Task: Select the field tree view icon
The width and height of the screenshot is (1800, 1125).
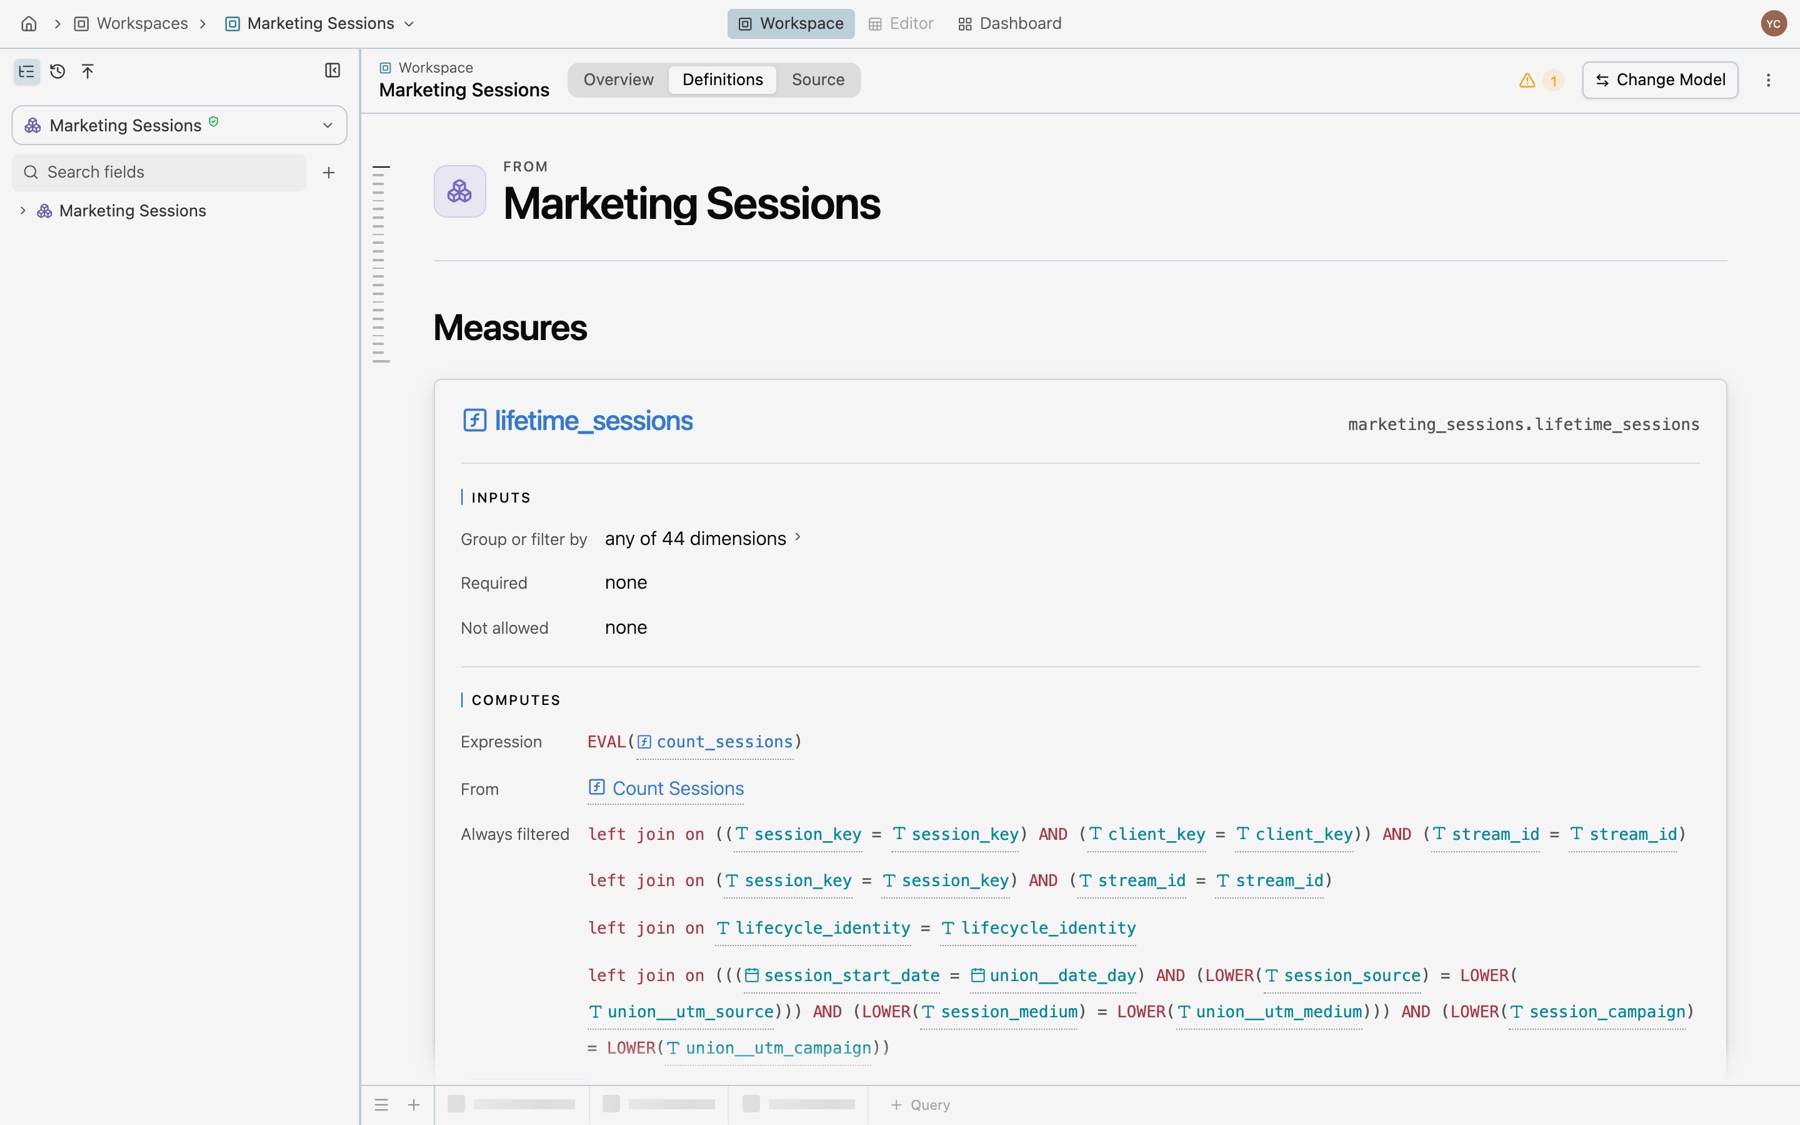Action: pyautogui.click(x=26, y=71)
